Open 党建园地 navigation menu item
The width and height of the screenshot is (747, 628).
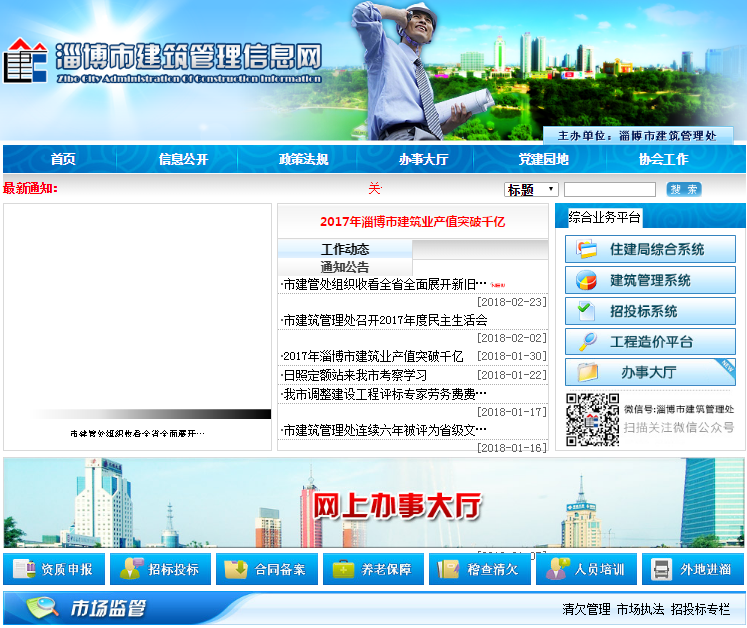(543, 159)
